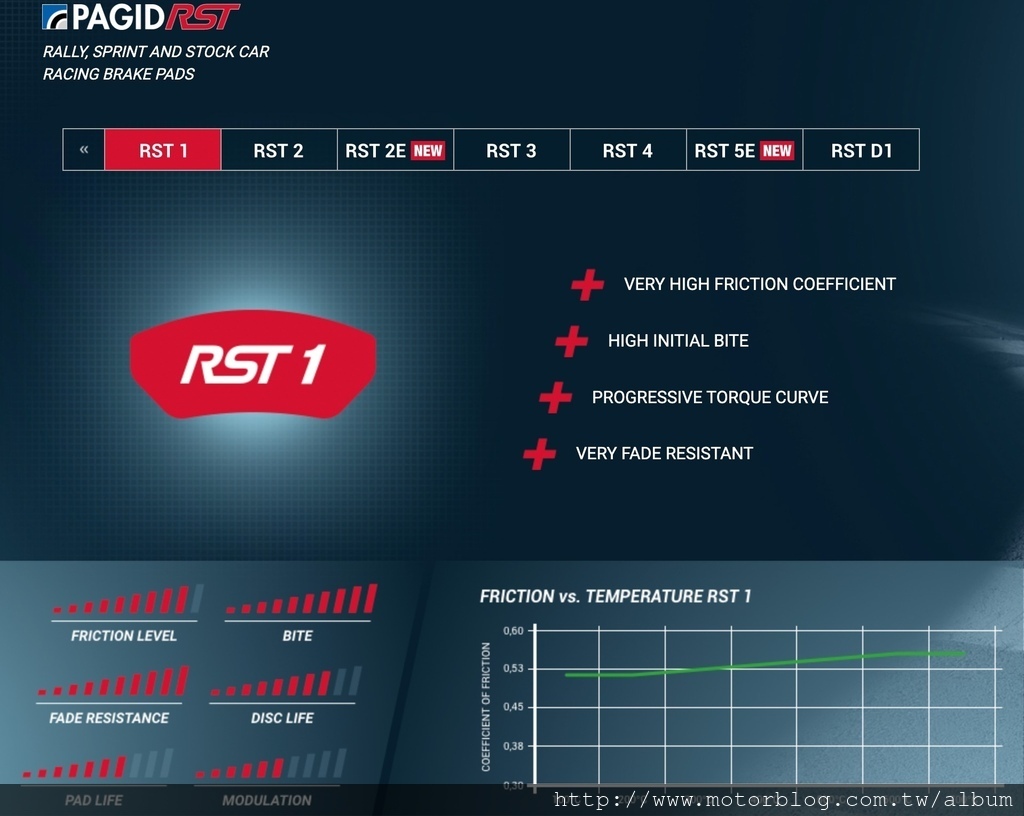Click the High Initial Bite text
The height and width of the screenshot is (816, 1024).
pos(678,341)
